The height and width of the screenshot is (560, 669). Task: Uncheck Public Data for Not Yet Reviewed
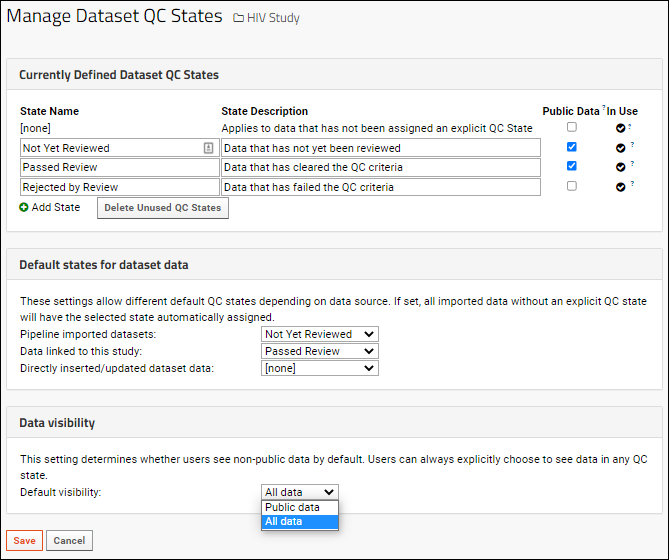[572, 147]
